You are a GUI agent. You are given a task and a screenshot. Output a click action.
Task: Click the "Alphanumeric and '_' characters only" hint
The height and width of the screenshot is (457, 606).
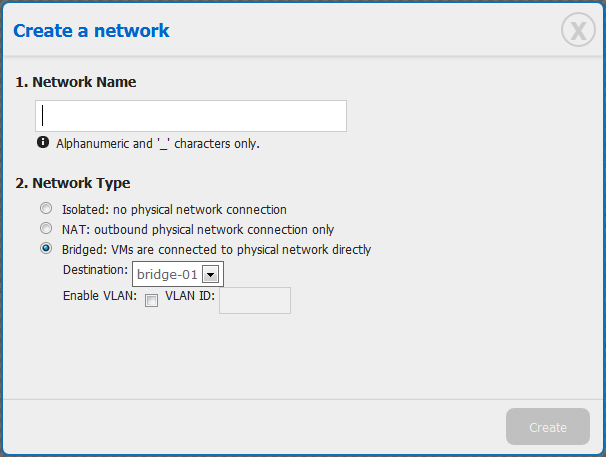tap(158, 144)
